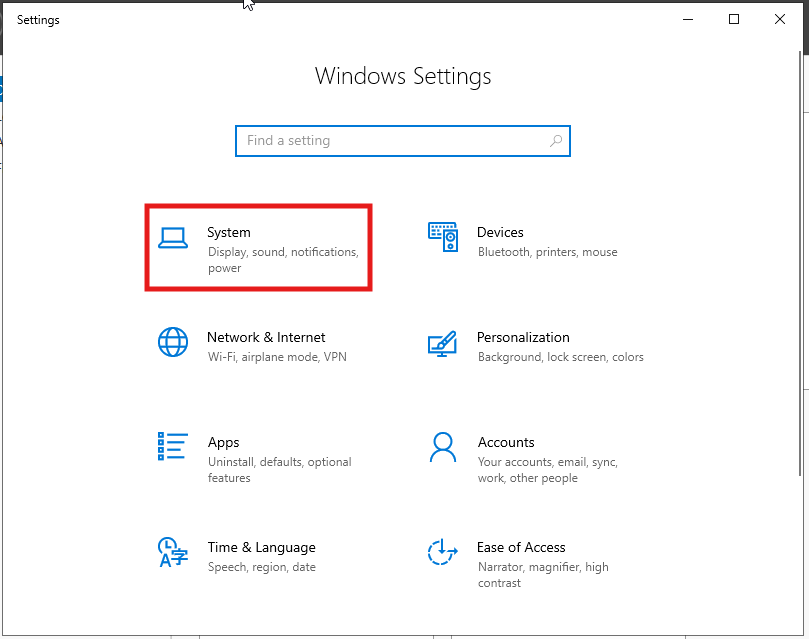The image size is (809, 639).
Task: Select the Personalization title text
Action: tap(523, 337)
